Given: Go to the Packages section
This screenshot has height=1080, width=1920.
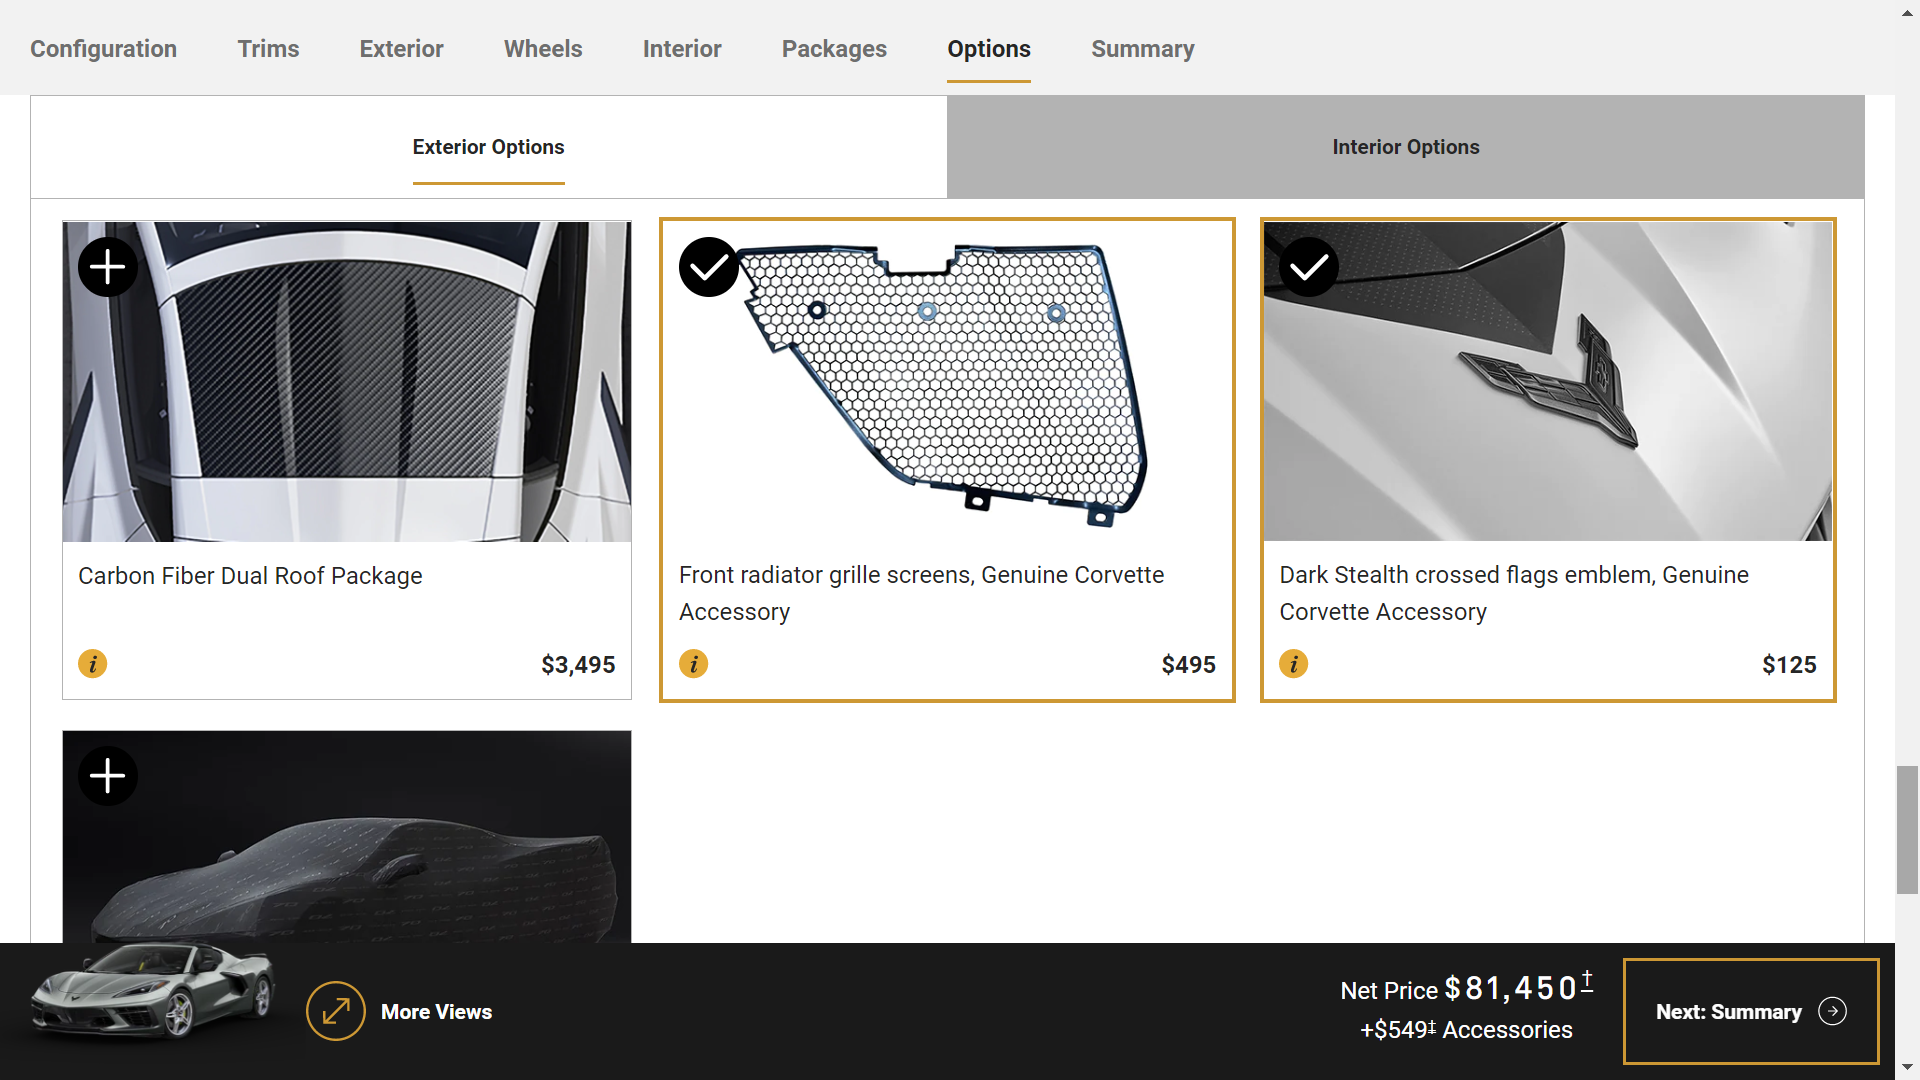Looking at the screenshot, I should (834, 48).
